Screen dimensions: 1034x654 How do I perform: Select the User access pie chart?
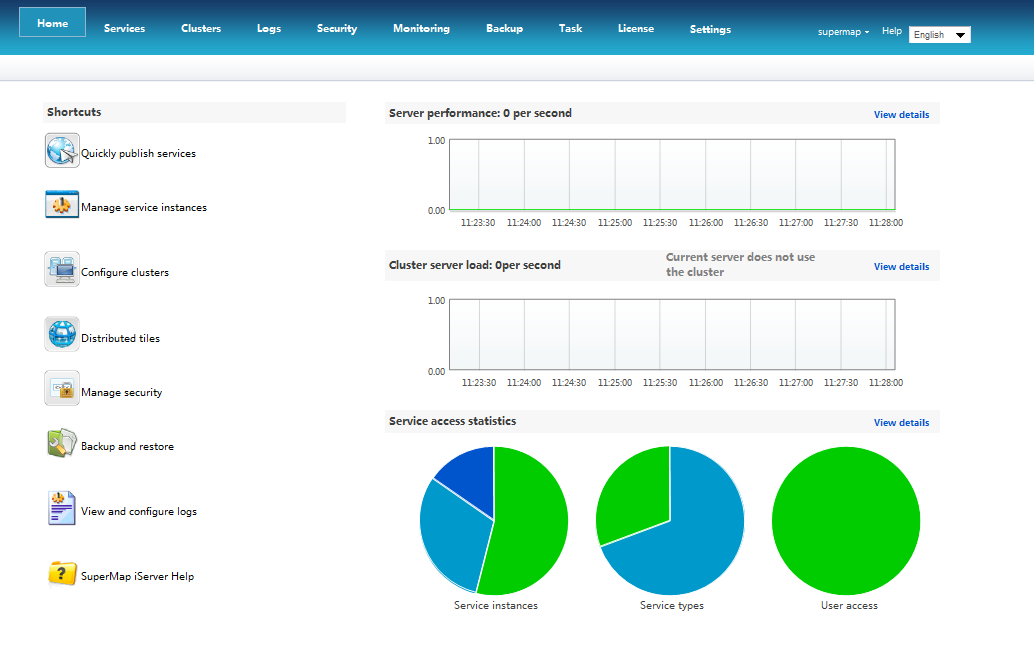846,521
